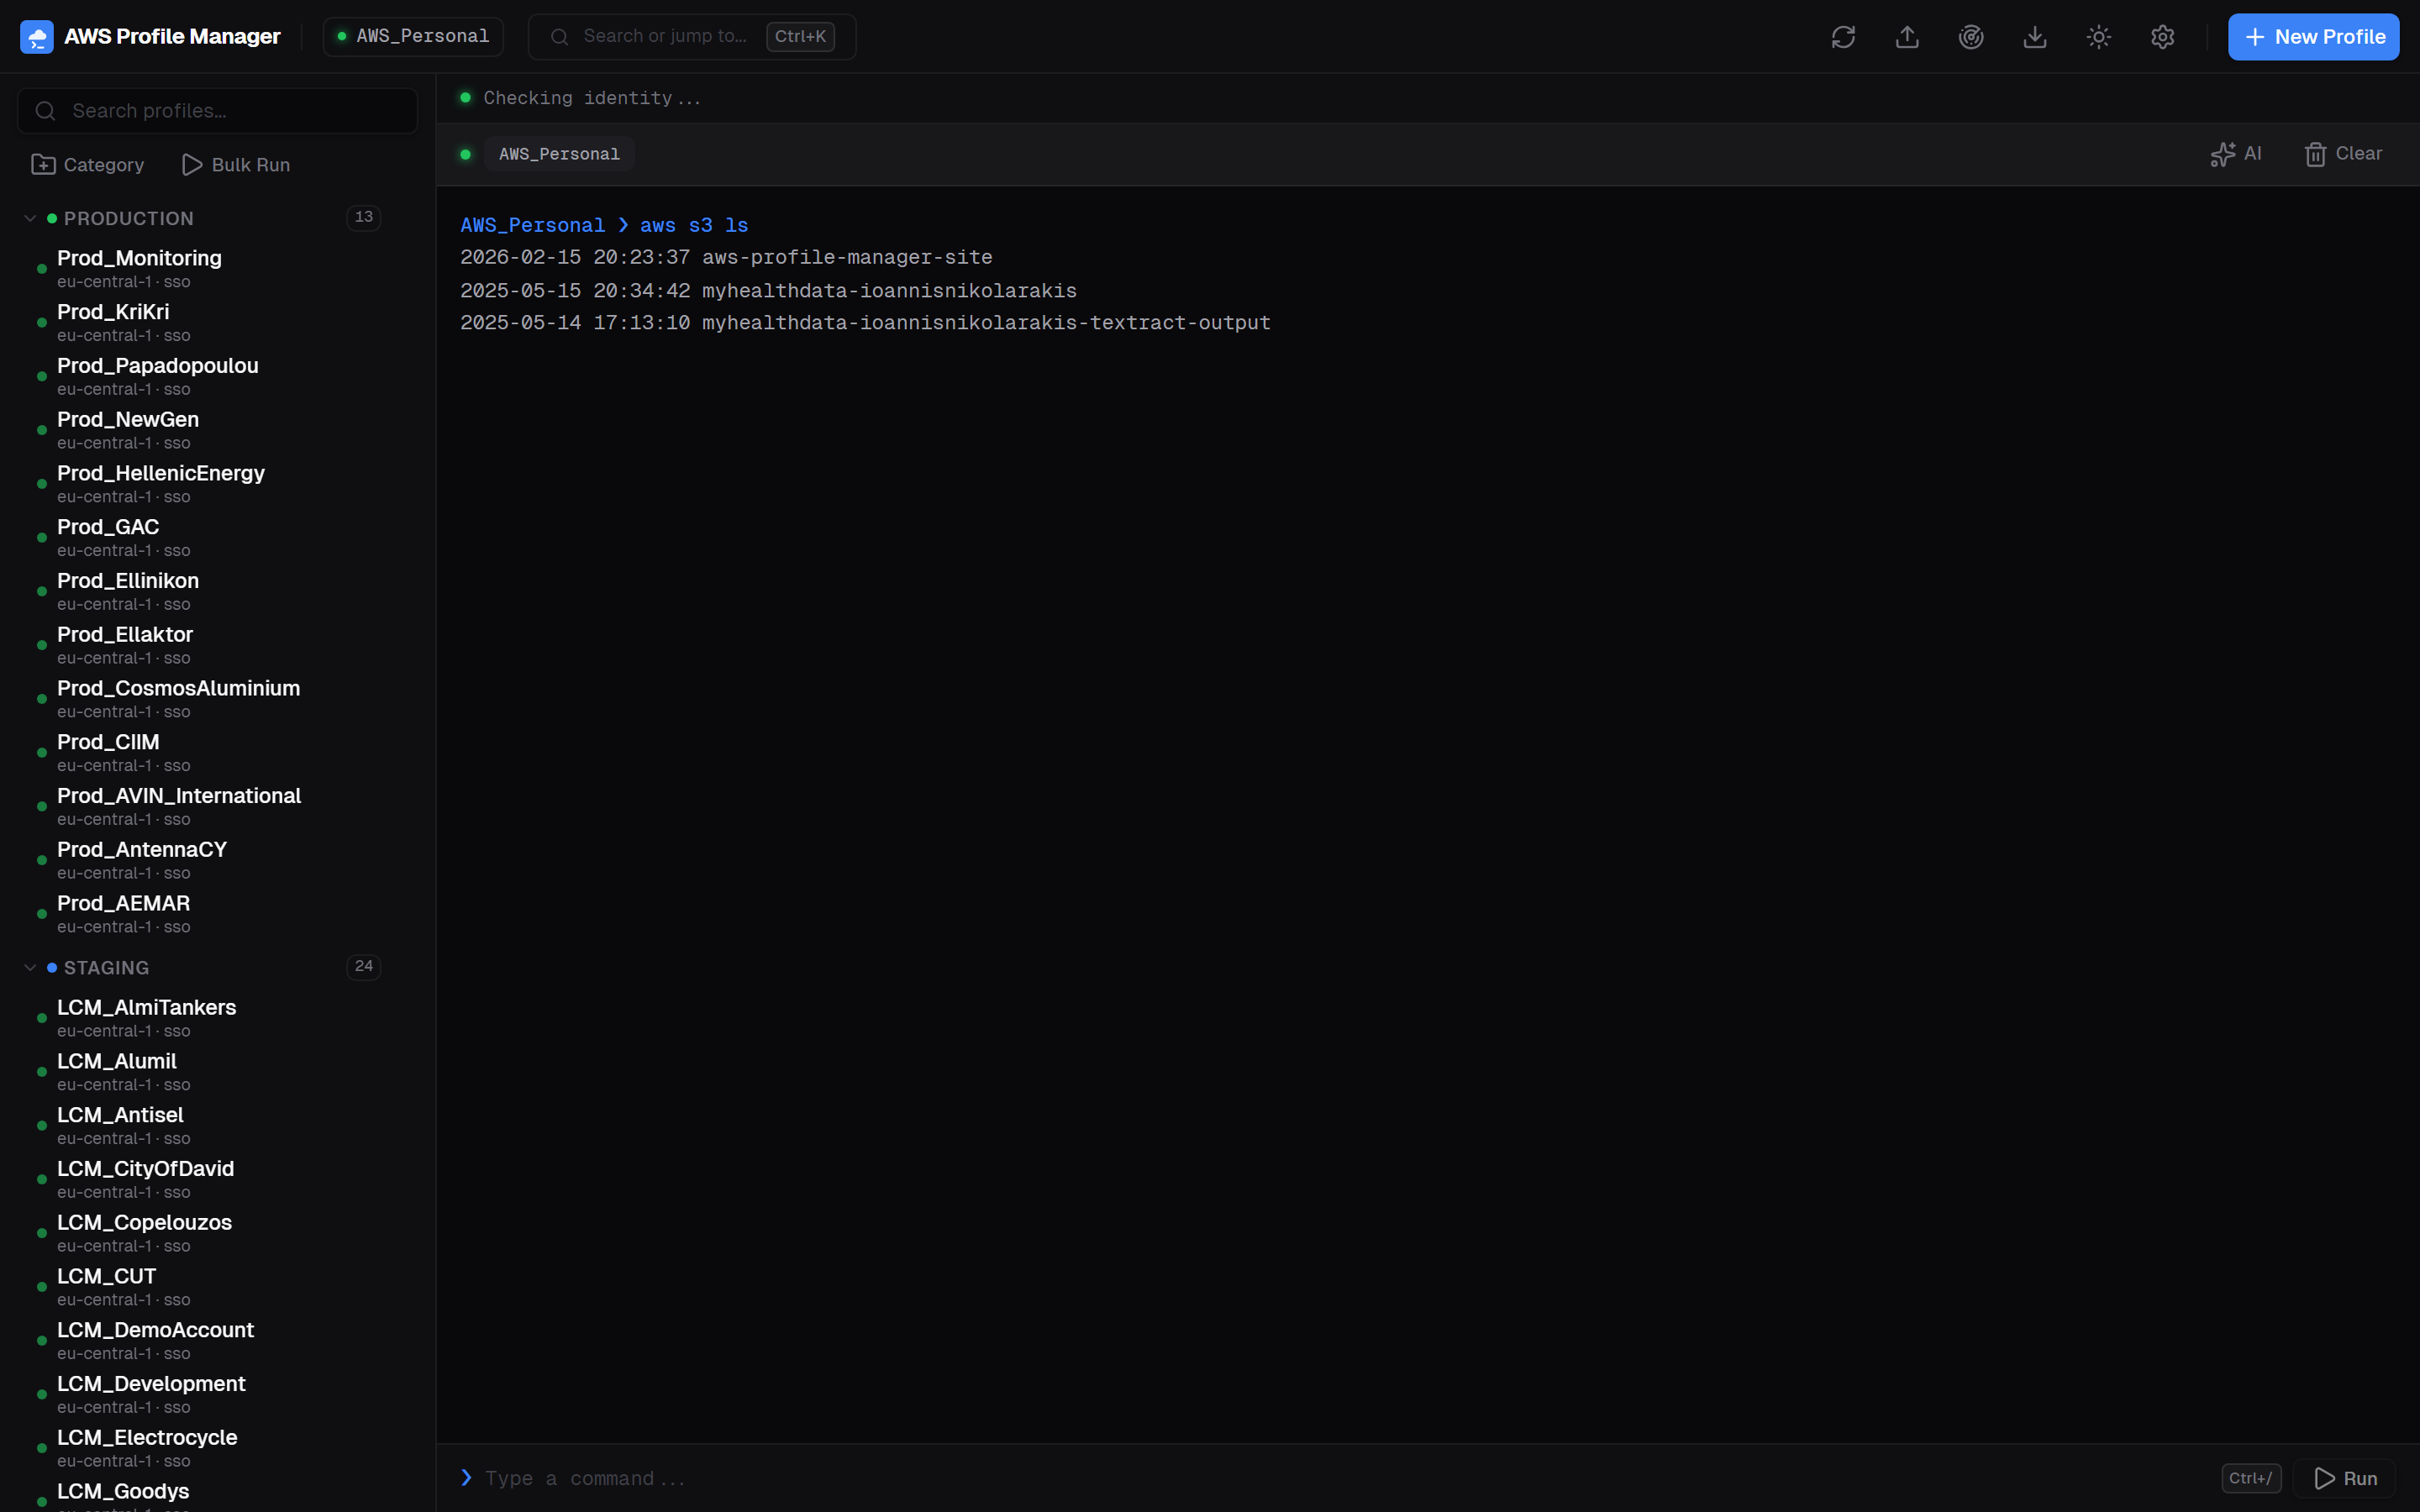The image size is (2420, 1512).
Task: Create a New Profile
Action: coord(2314,36)
